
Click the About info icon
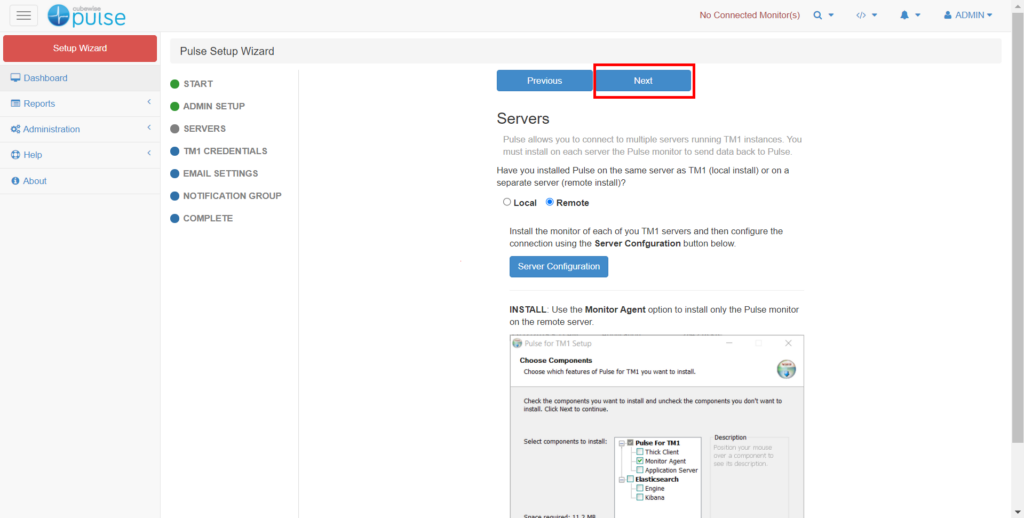(15, 181)
